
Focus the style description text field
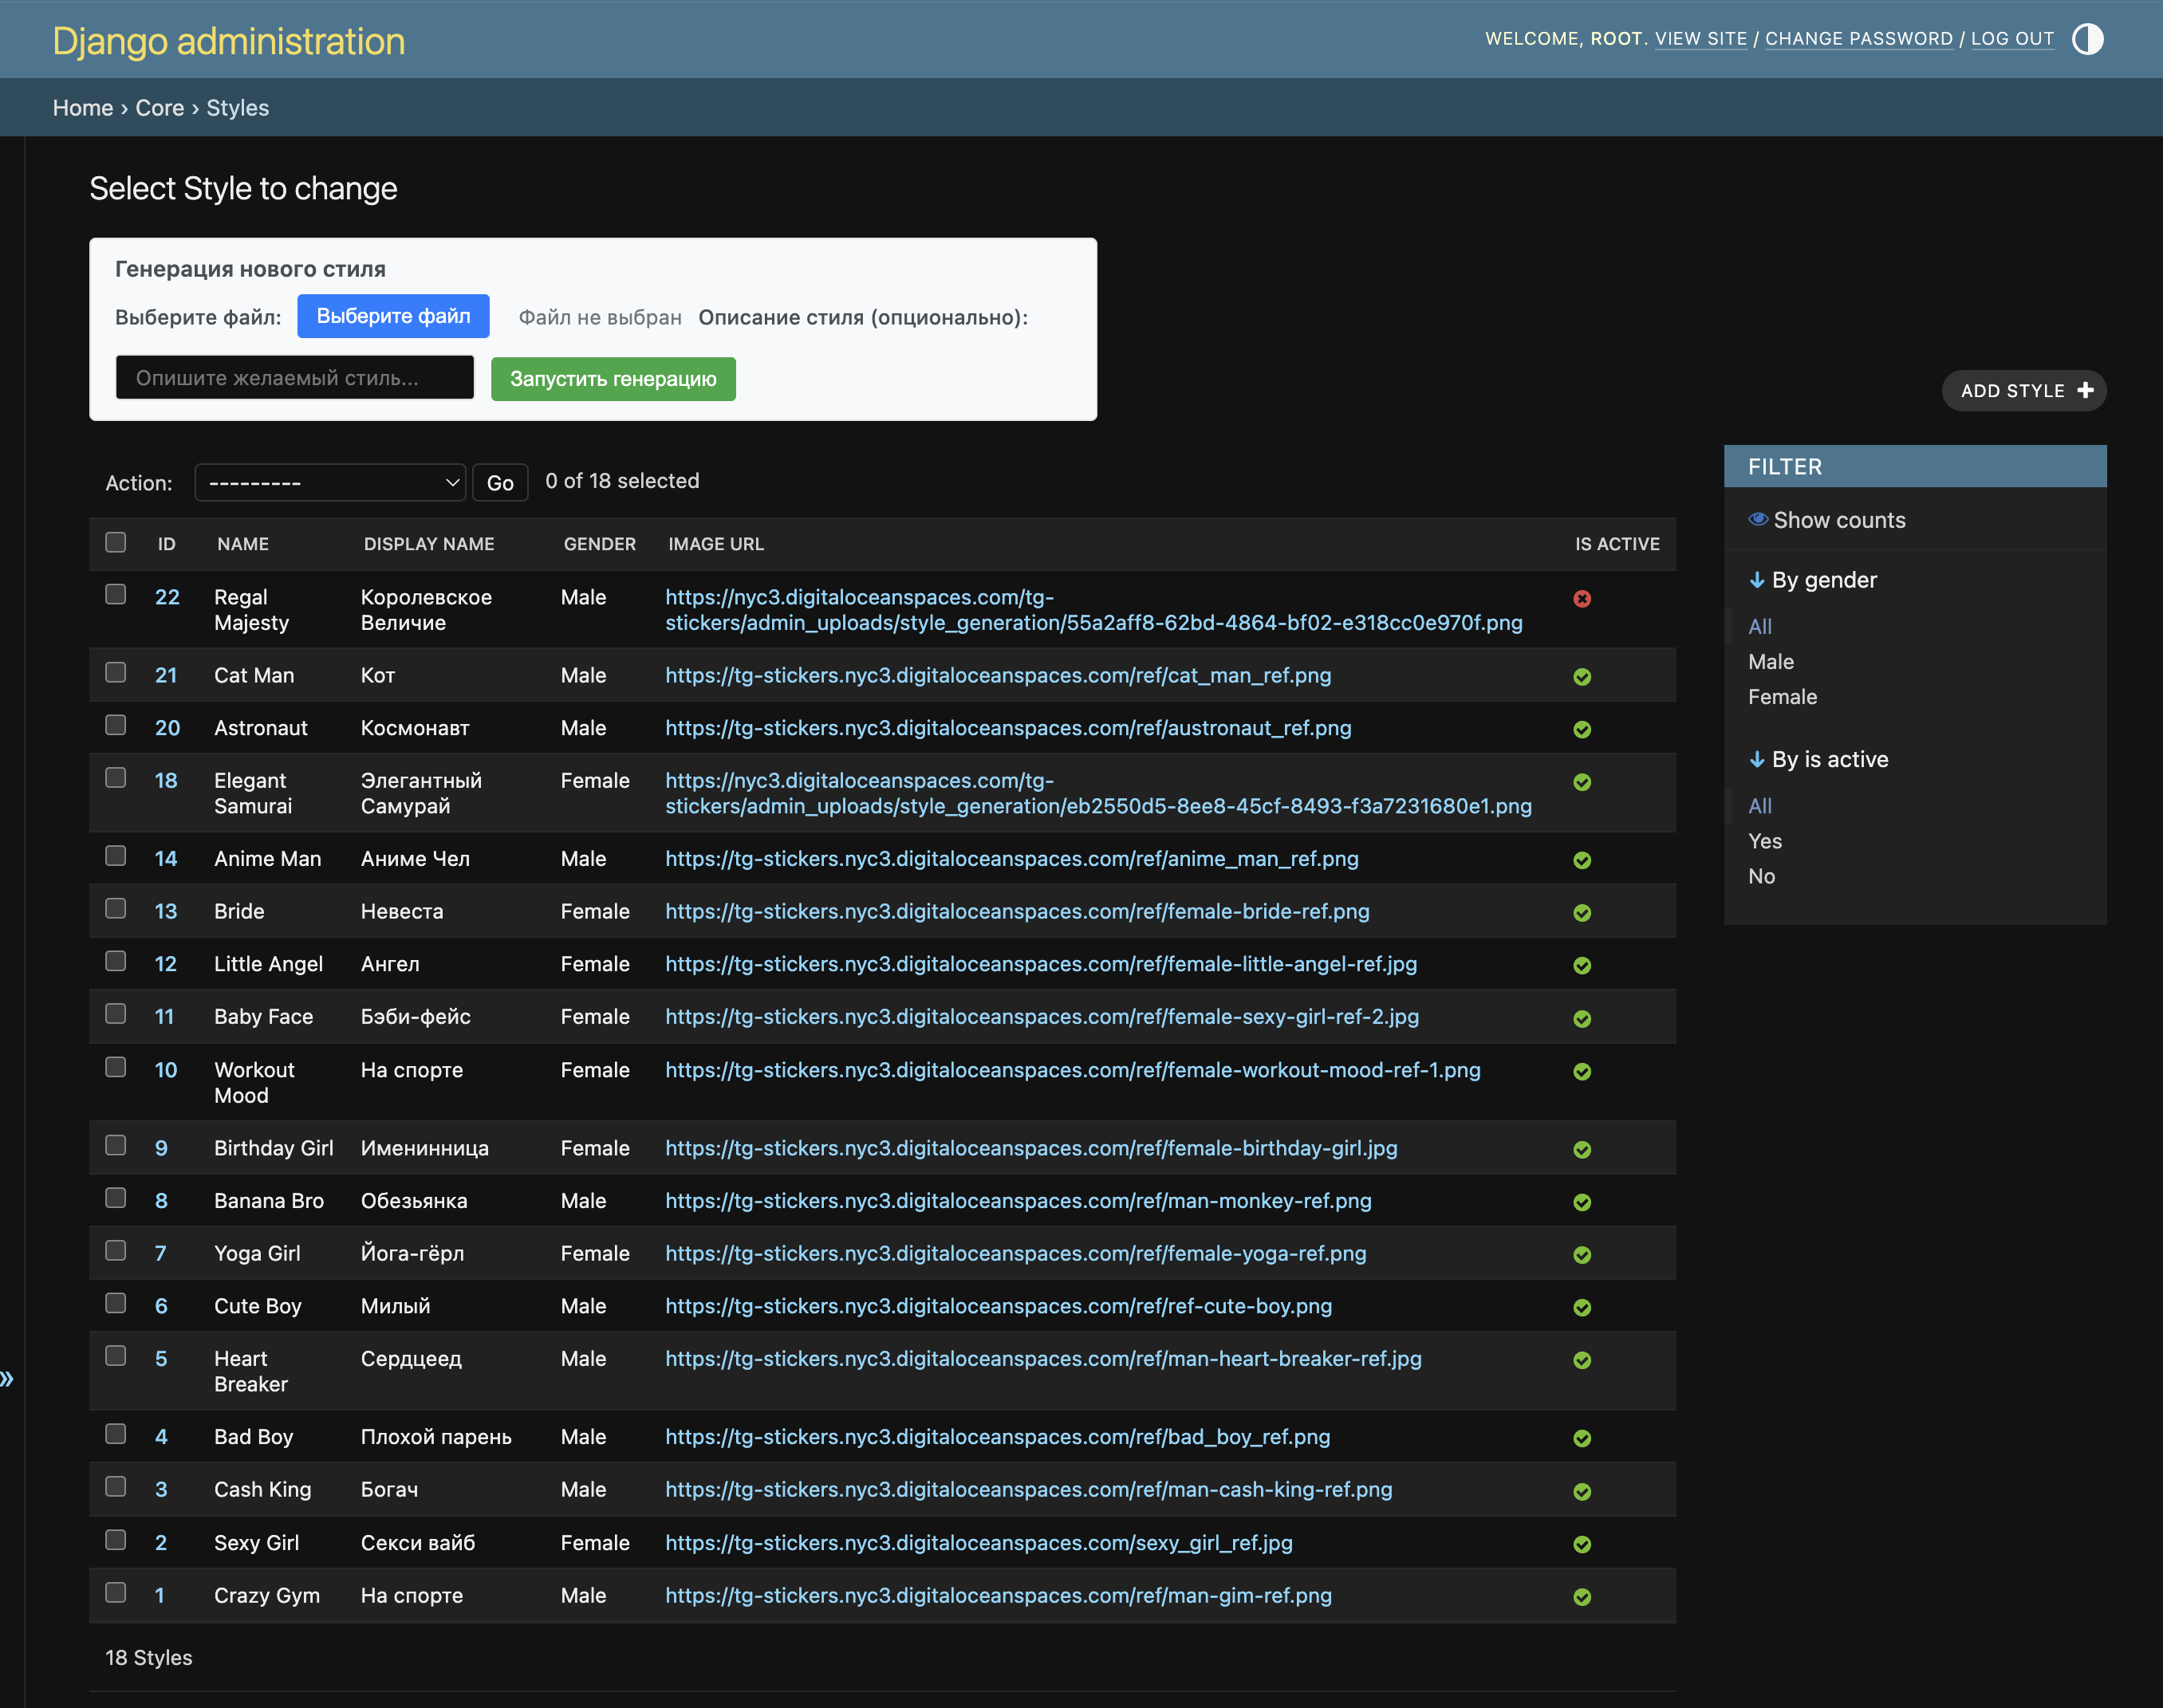(x=294, y=378)
